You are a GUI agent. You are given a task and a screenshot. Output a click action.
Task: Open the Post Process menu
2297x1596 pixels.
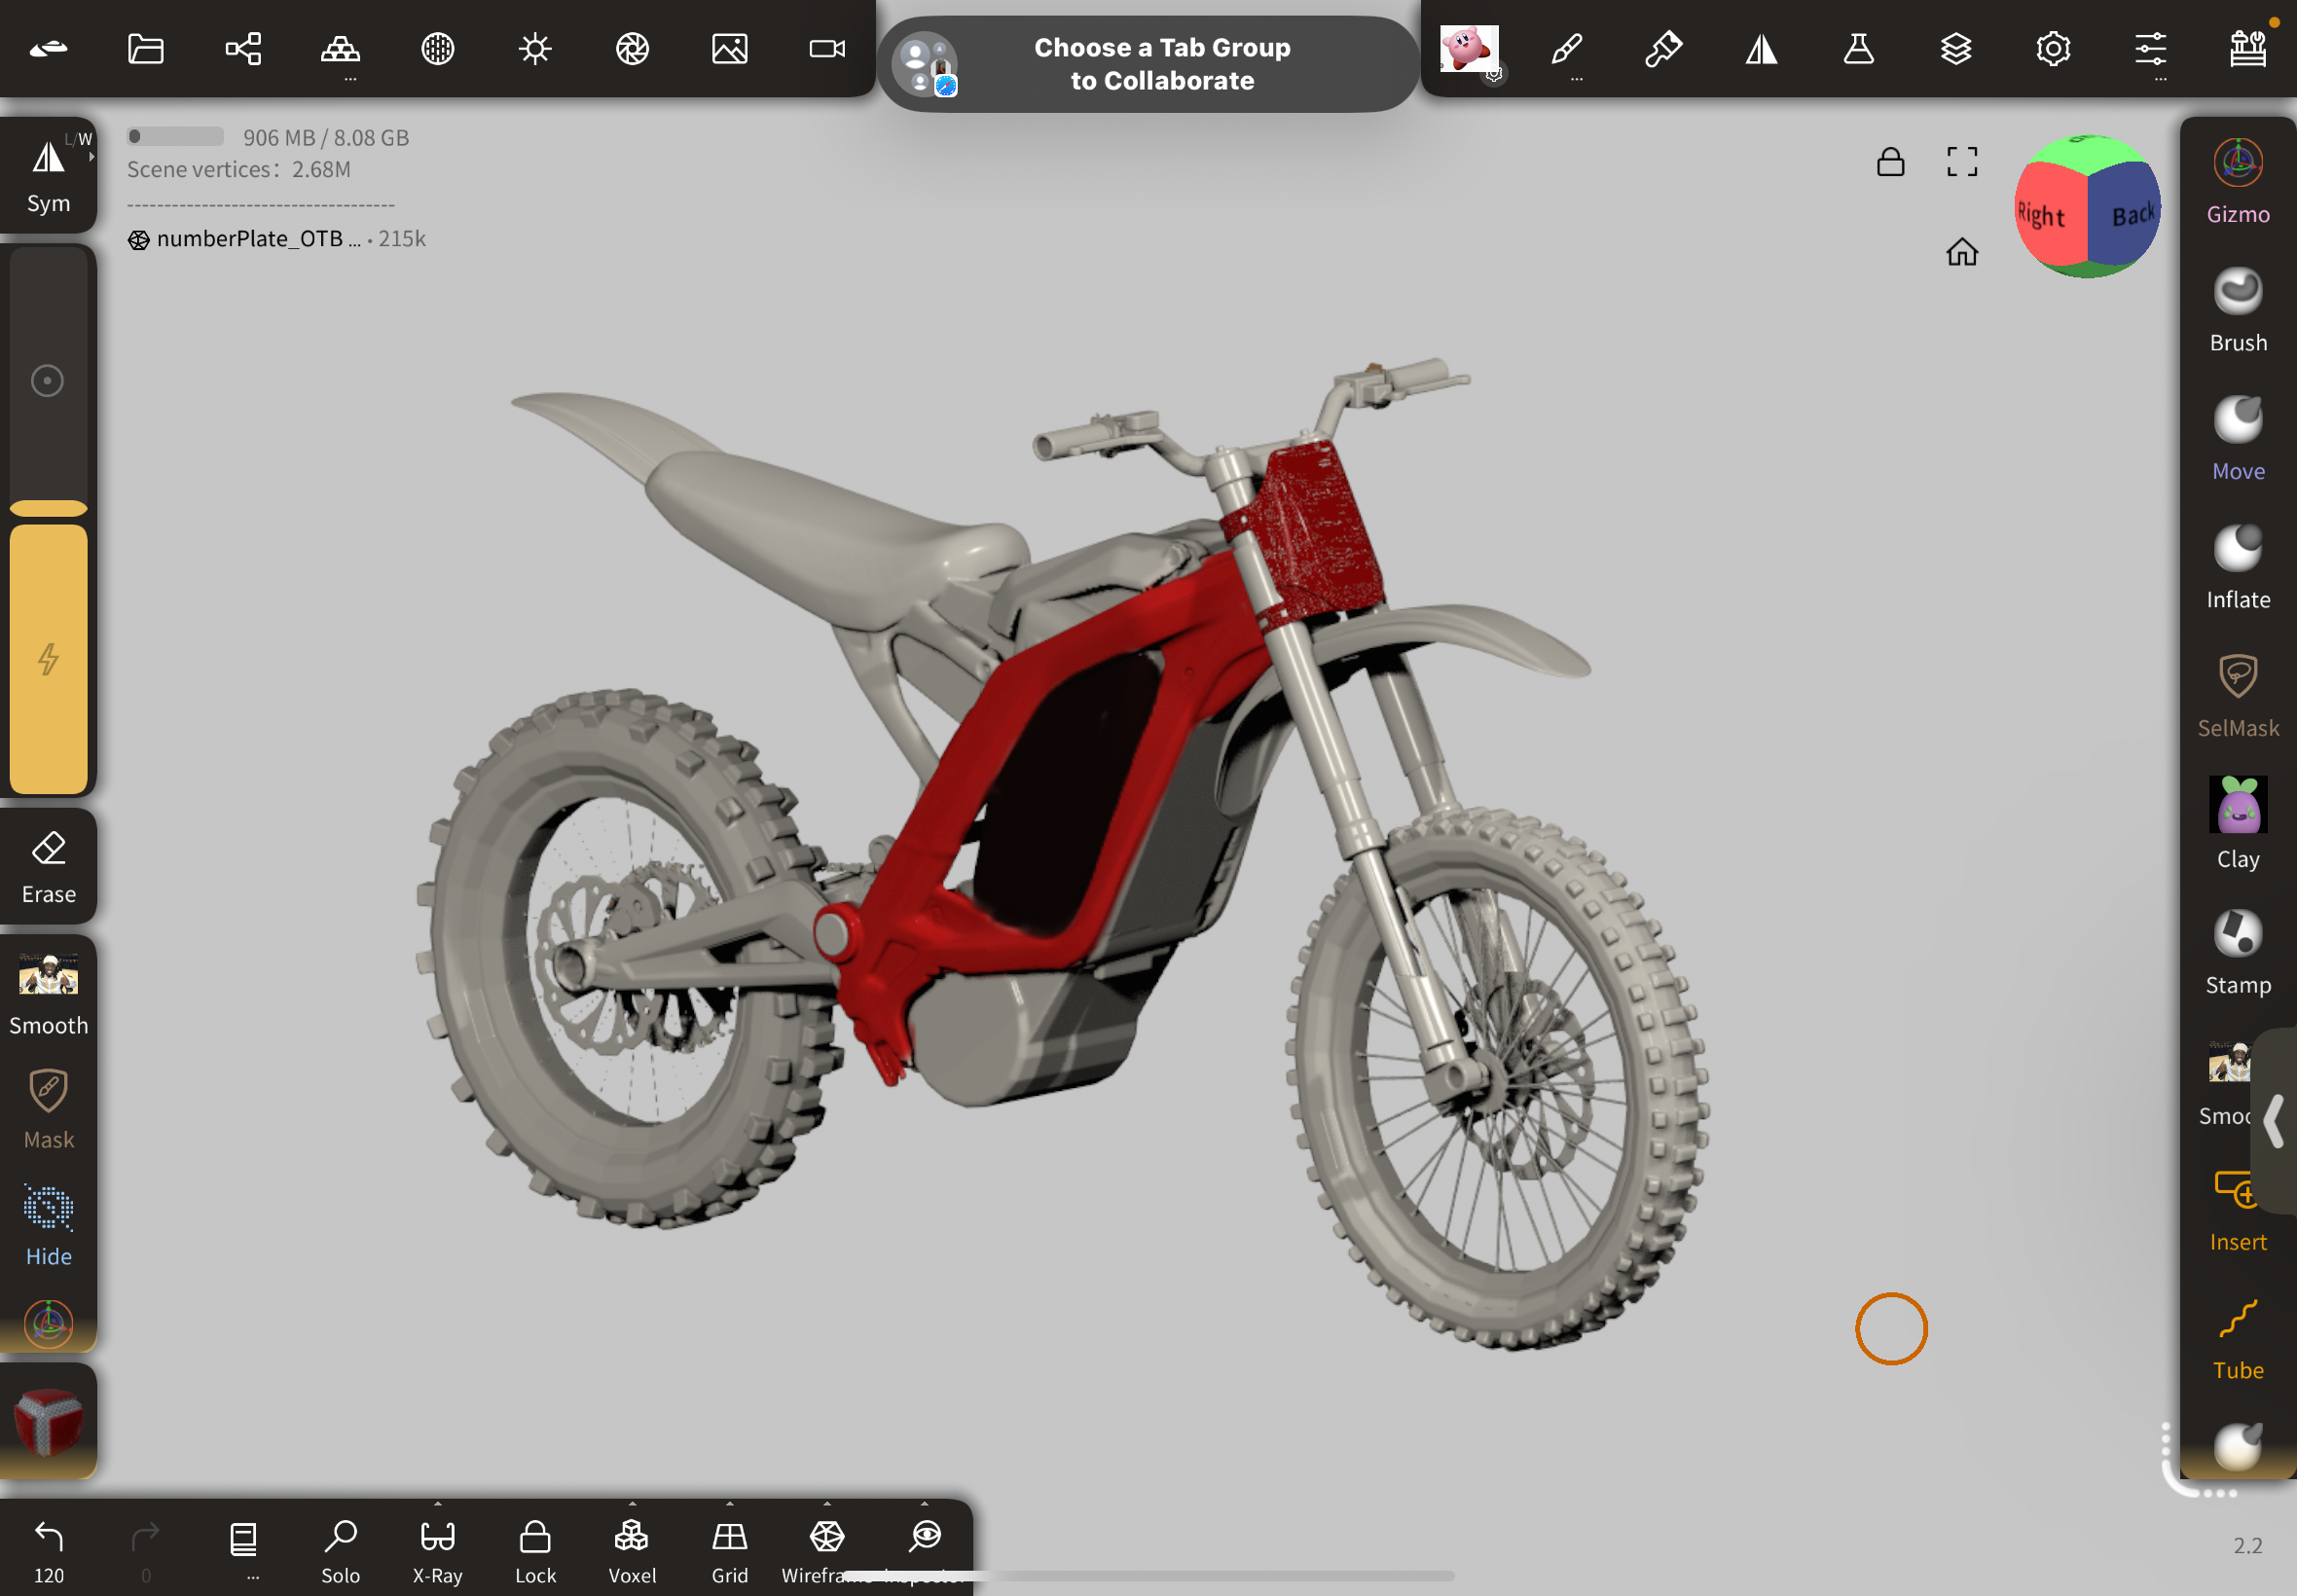point(632,48)
